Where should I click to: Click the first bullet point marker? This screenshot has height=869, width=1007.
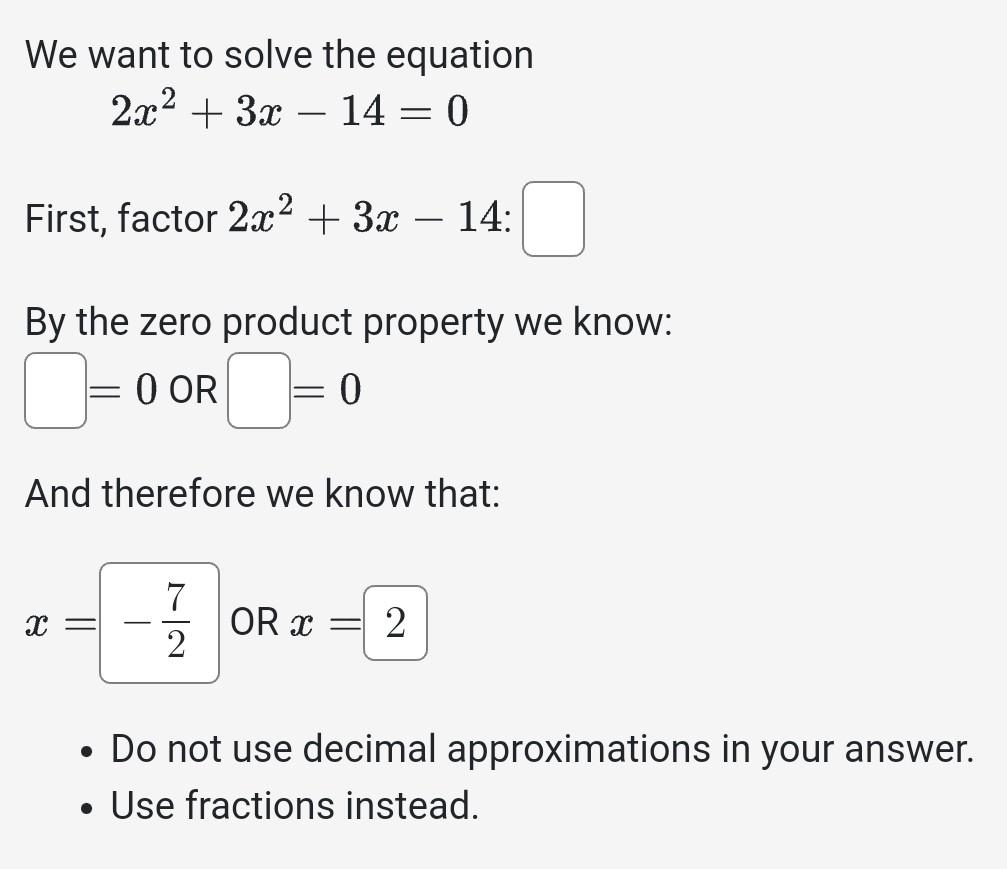[x=88, y=750]
